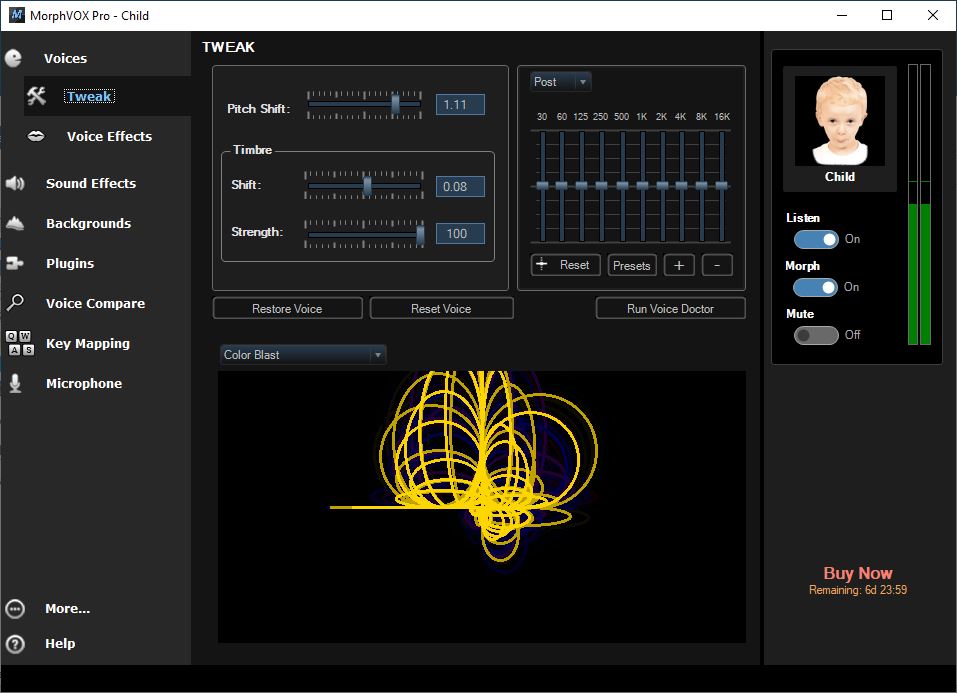Click the More ellipsis circle icon

click(x=15, y=609)
